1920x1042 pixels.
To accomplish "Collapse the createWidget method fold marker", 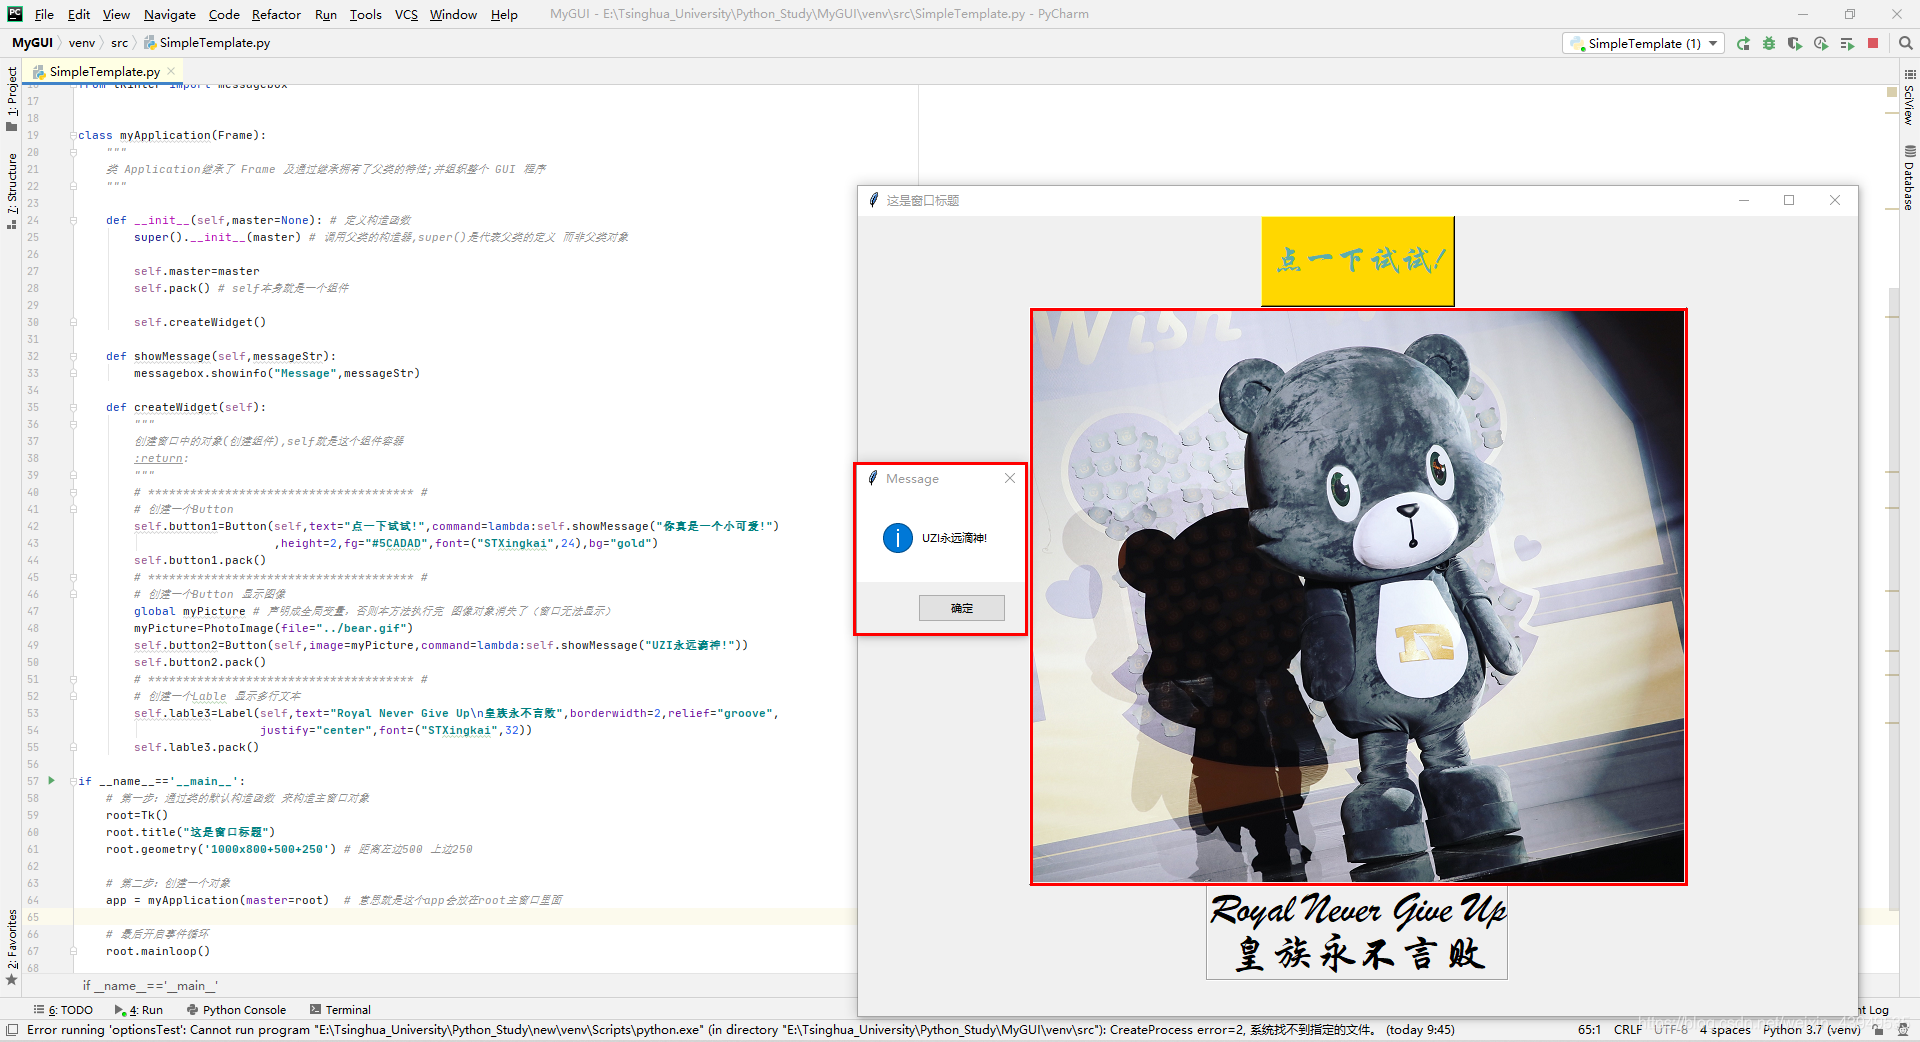I will click(x=74, y=407).
